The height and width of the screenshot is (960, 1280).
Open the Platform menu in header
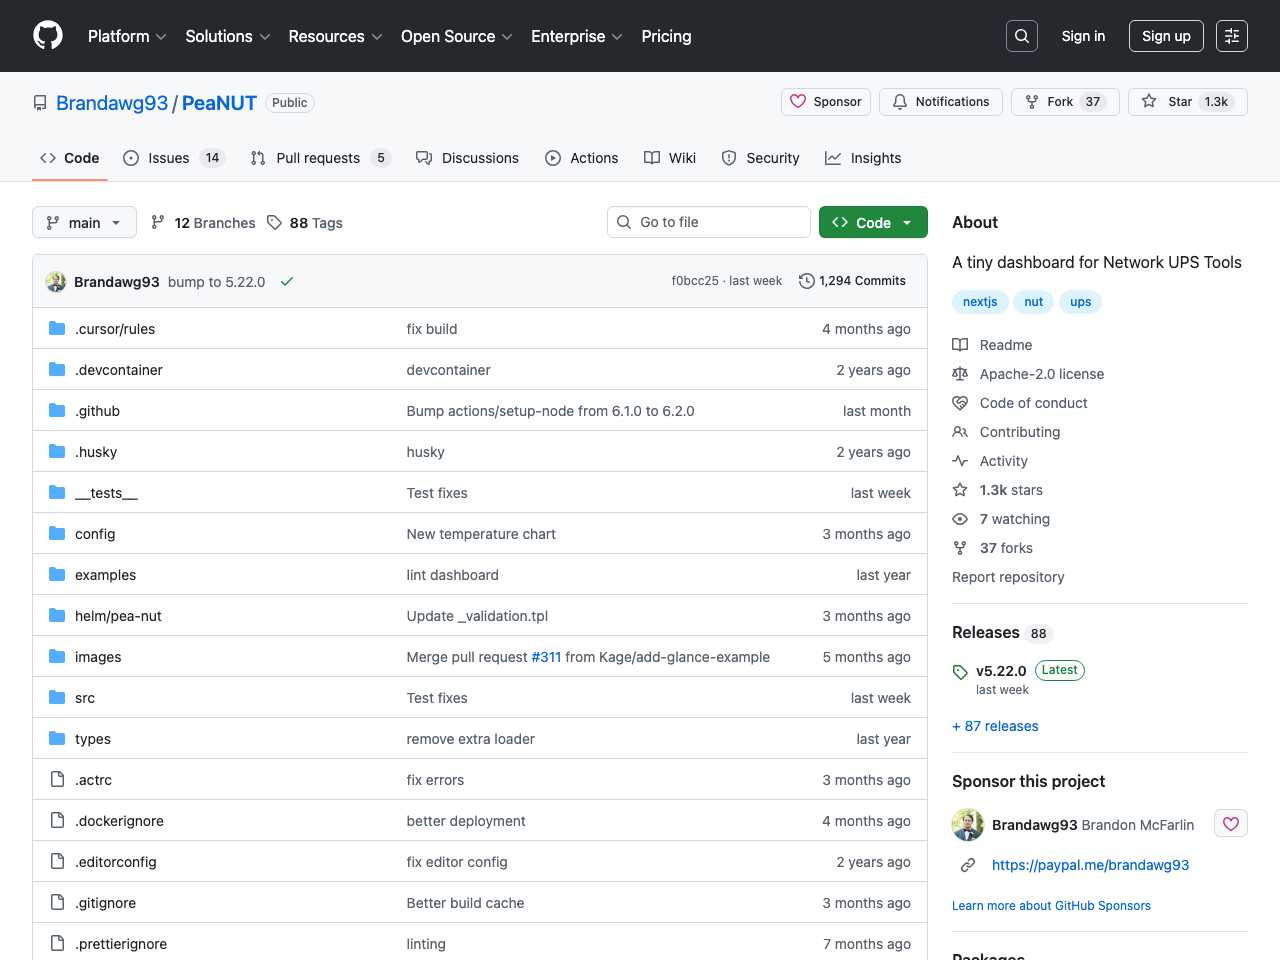coord(127,36)
